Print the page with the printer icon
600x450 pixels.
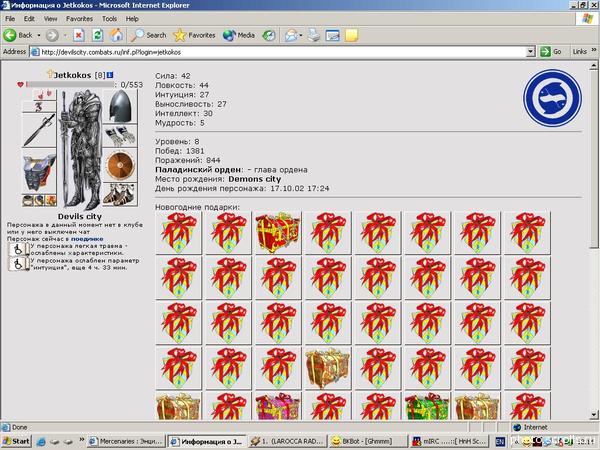click(x=314, y=36)
